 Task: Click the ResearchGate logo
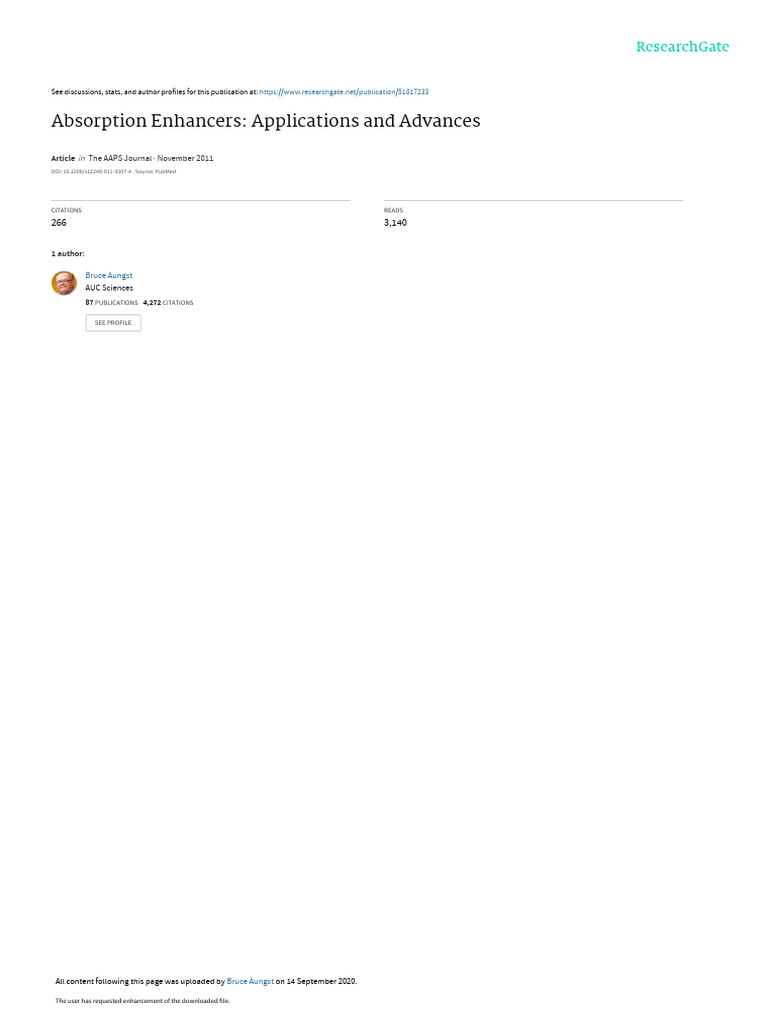(682, 47)
